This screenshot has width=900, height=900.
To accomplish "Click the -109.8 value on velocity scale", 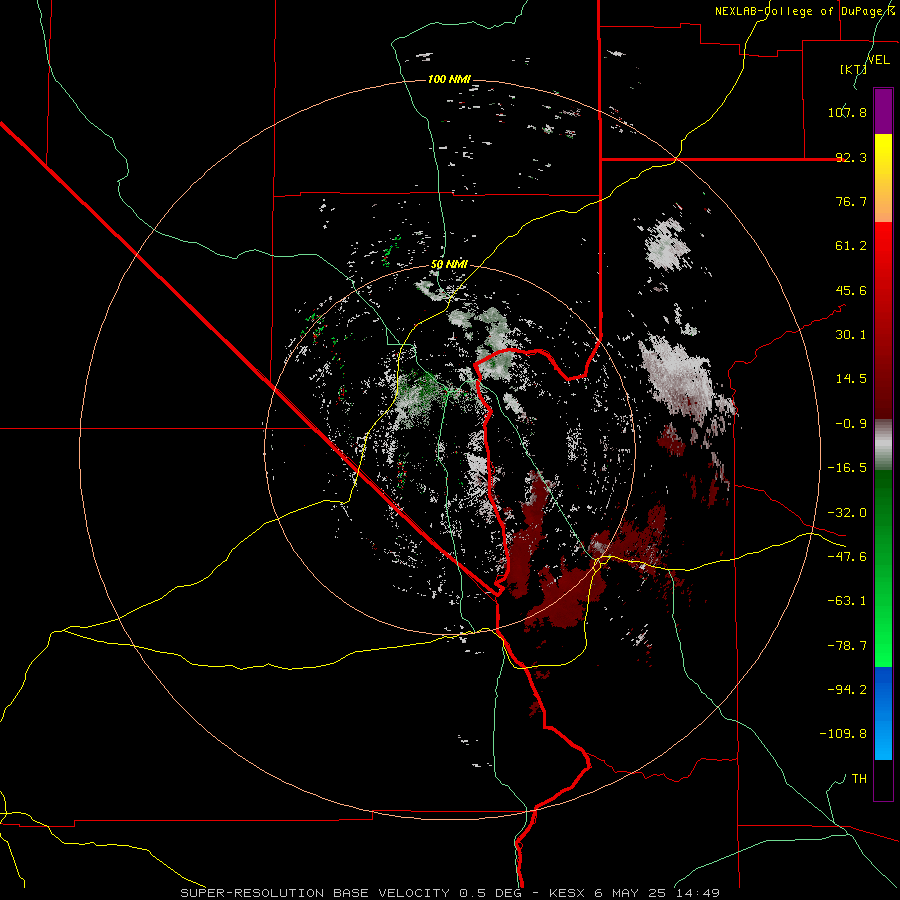I will point(843,734).
